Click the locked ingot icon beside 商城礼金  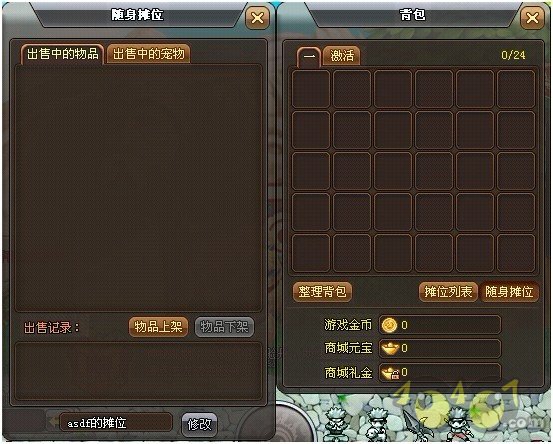[x=391, y=372]
